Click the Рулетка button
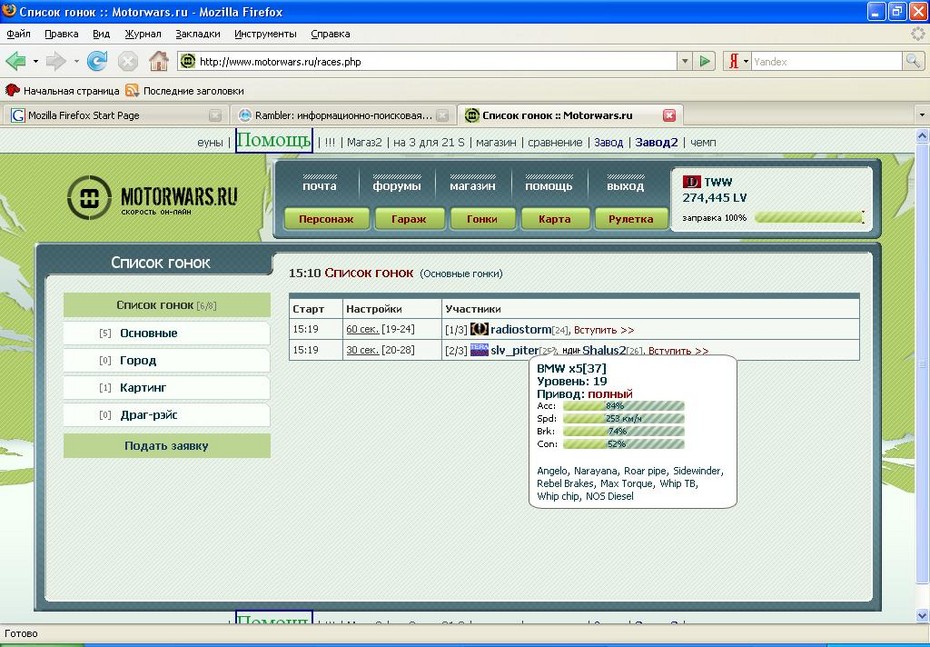 coord(630,219)
